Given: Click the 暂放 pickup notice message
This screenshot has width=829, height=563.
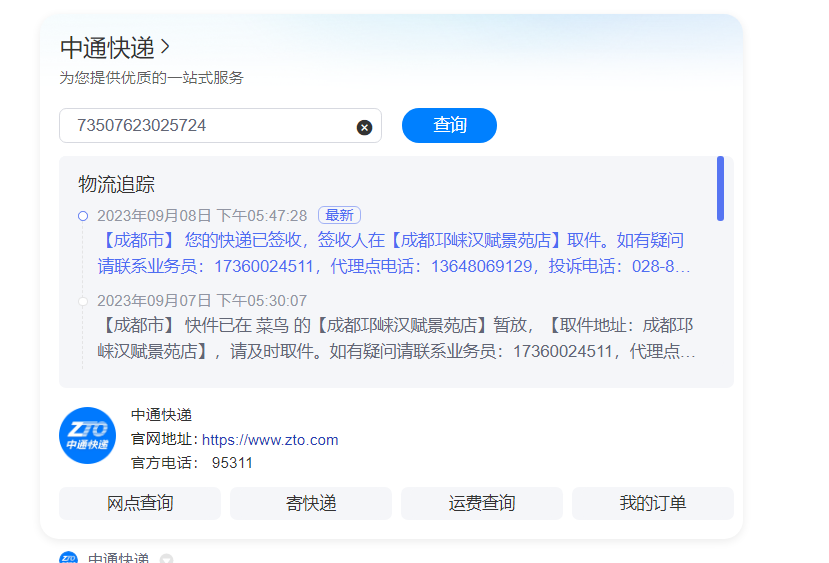Looking at the screenshot, I should [396, 338].
